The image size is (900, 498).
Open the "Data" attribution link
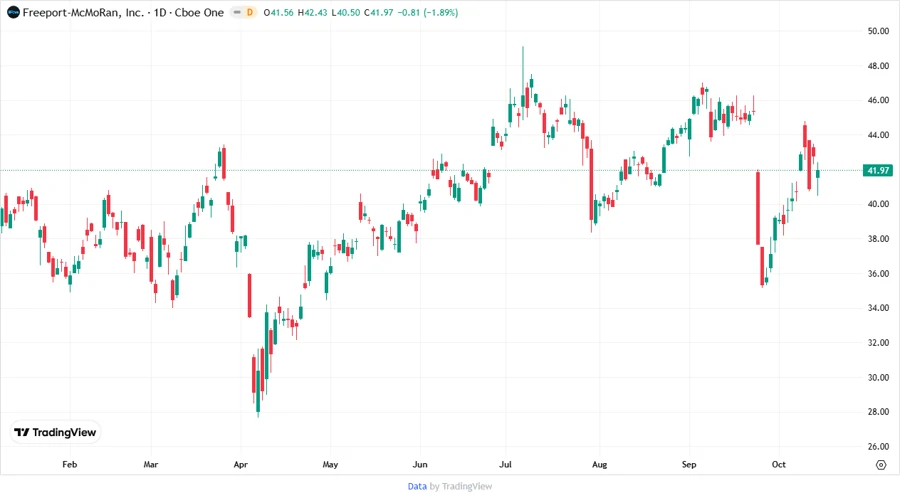(x=417, y=486)
